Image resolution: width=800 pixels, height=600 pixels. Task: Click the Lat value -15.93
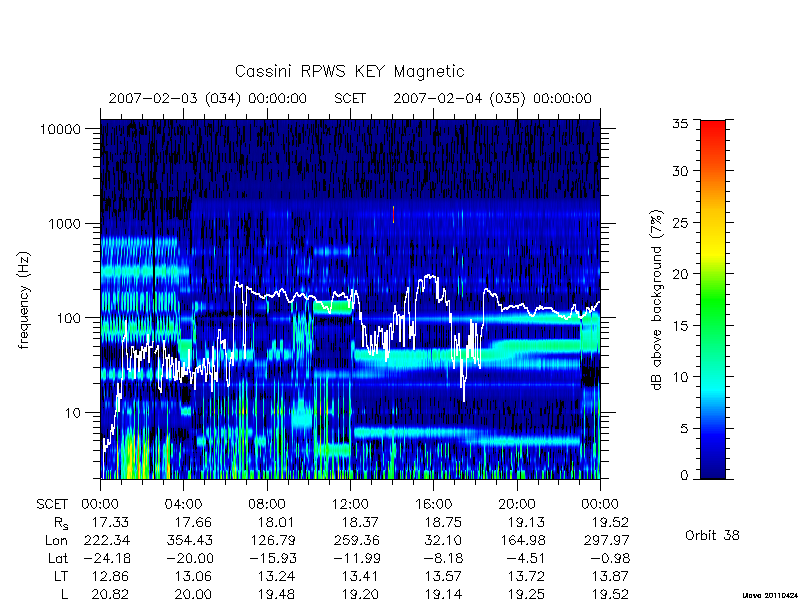click(x=272, y=559)
